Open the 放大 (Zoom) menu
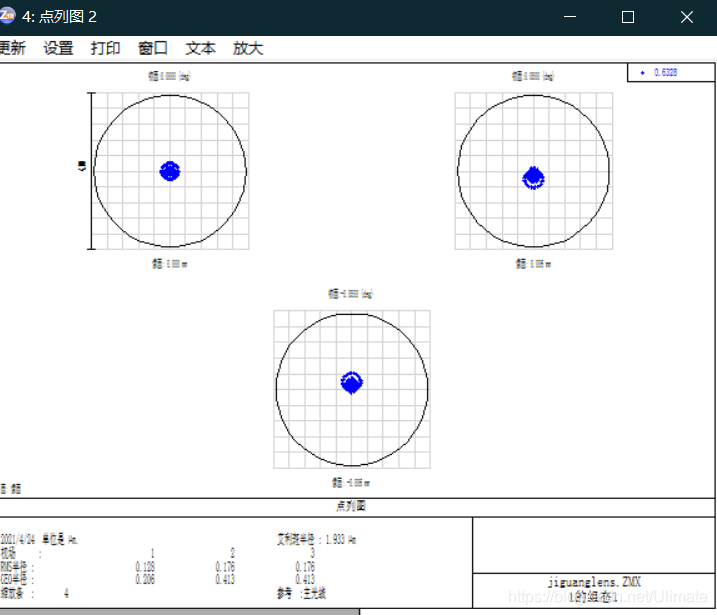717x615 pixels. coord(248,48)
